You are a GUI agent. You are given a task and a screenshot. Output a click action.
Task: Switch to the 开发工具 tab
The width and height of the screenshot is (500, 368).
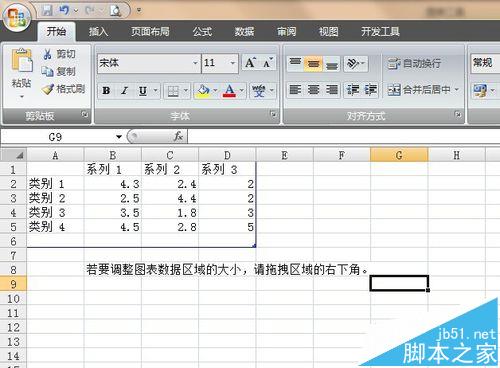[380, 31]
